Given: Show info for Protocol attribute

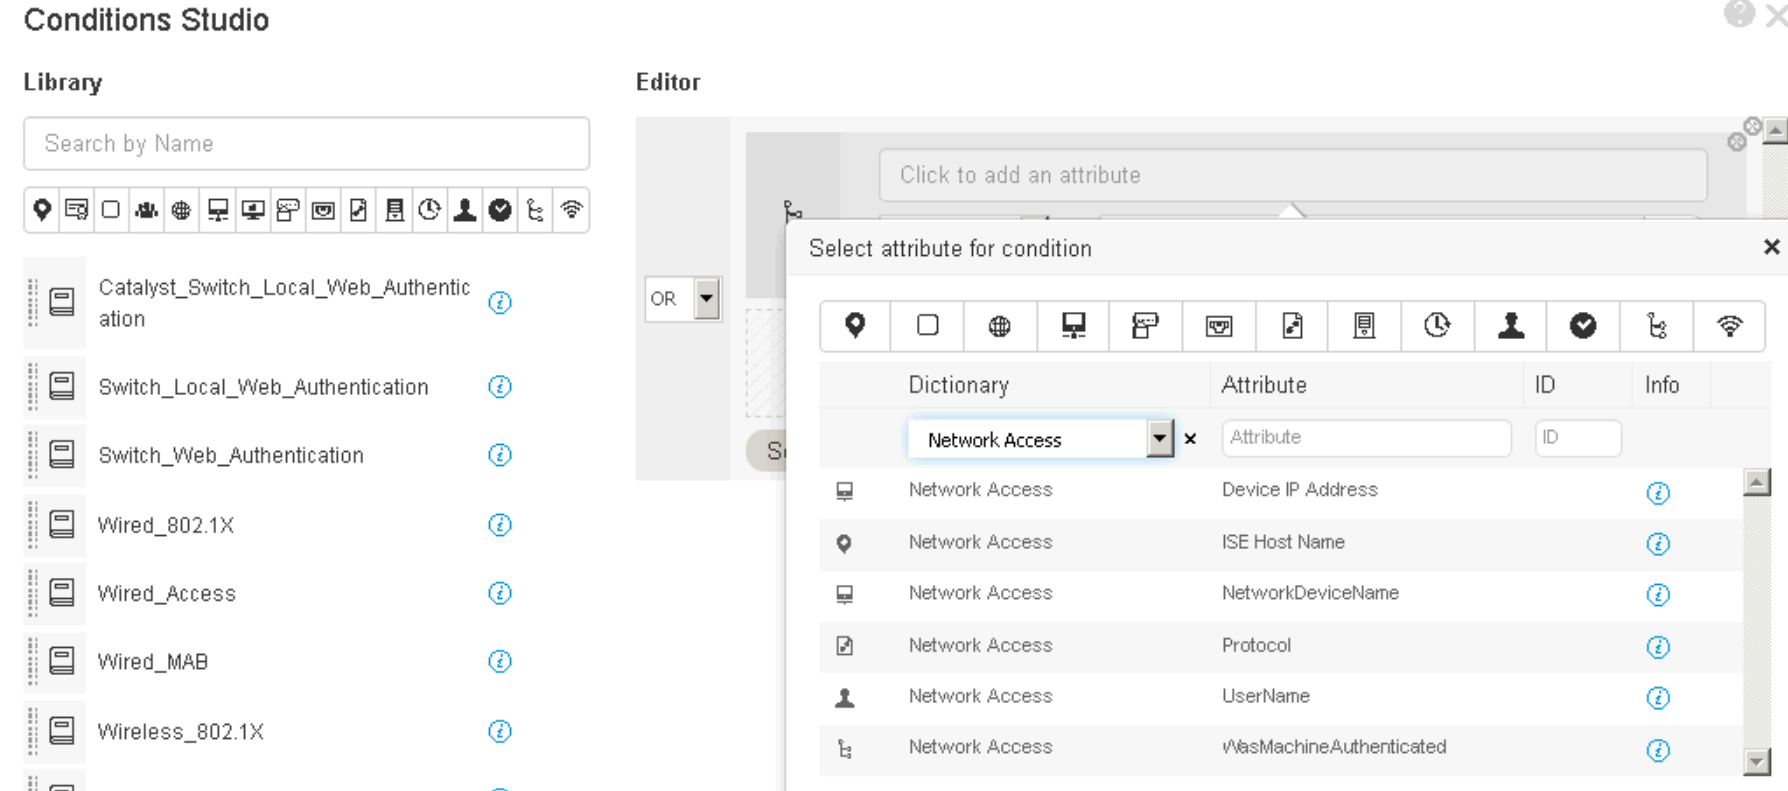Looking at the screenshot, I should 1658,647.
